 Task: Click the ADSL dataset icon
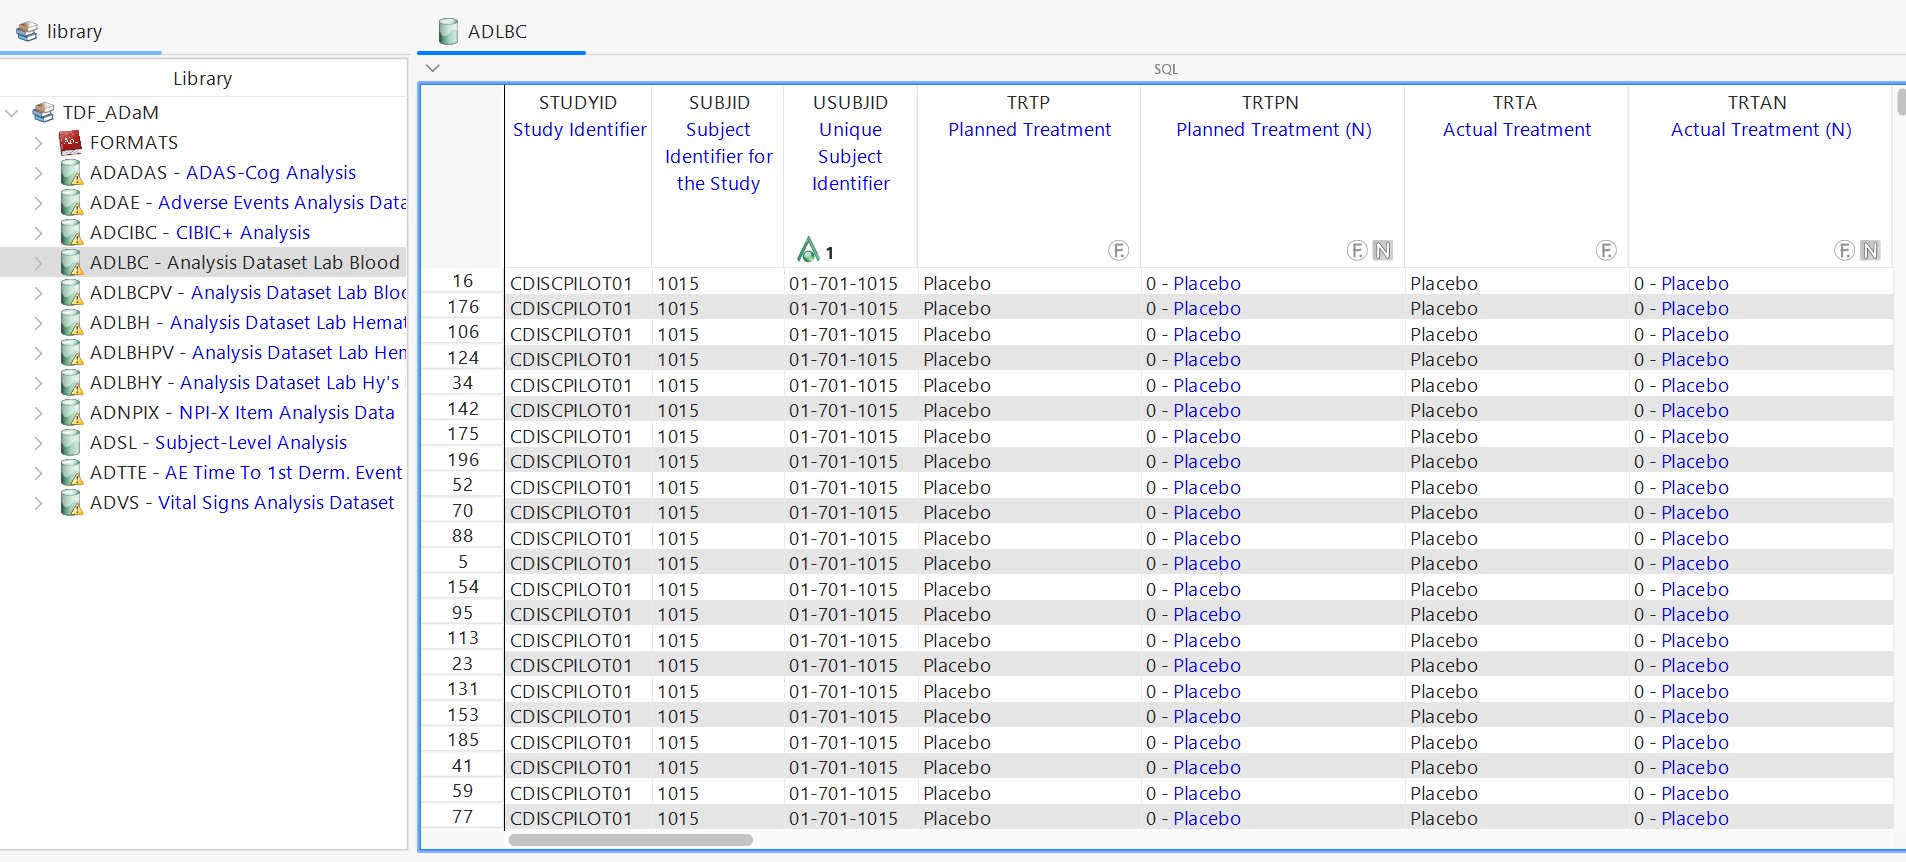(71, 442)
